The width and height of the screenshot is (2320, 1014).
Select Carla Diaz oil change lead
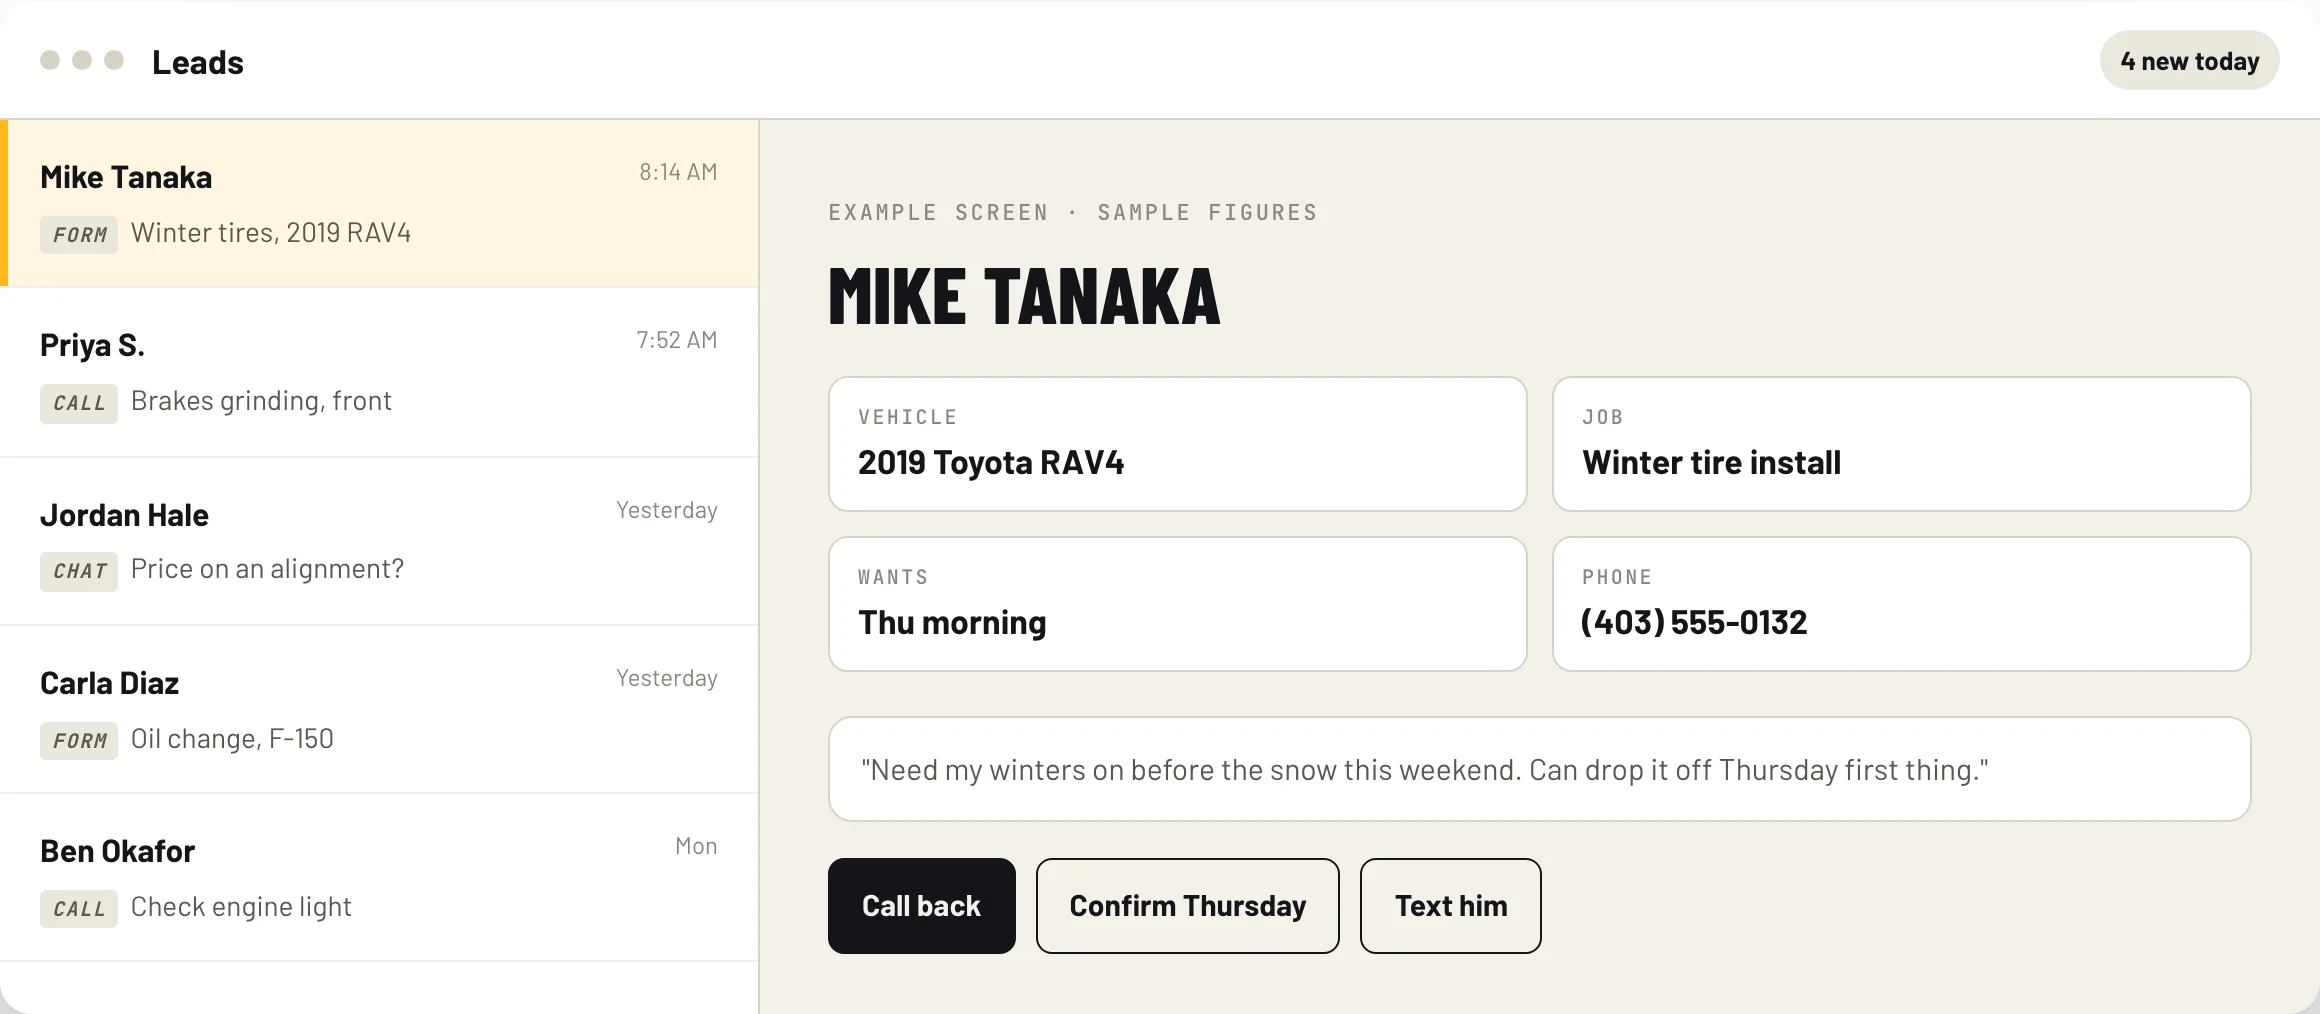379,709
